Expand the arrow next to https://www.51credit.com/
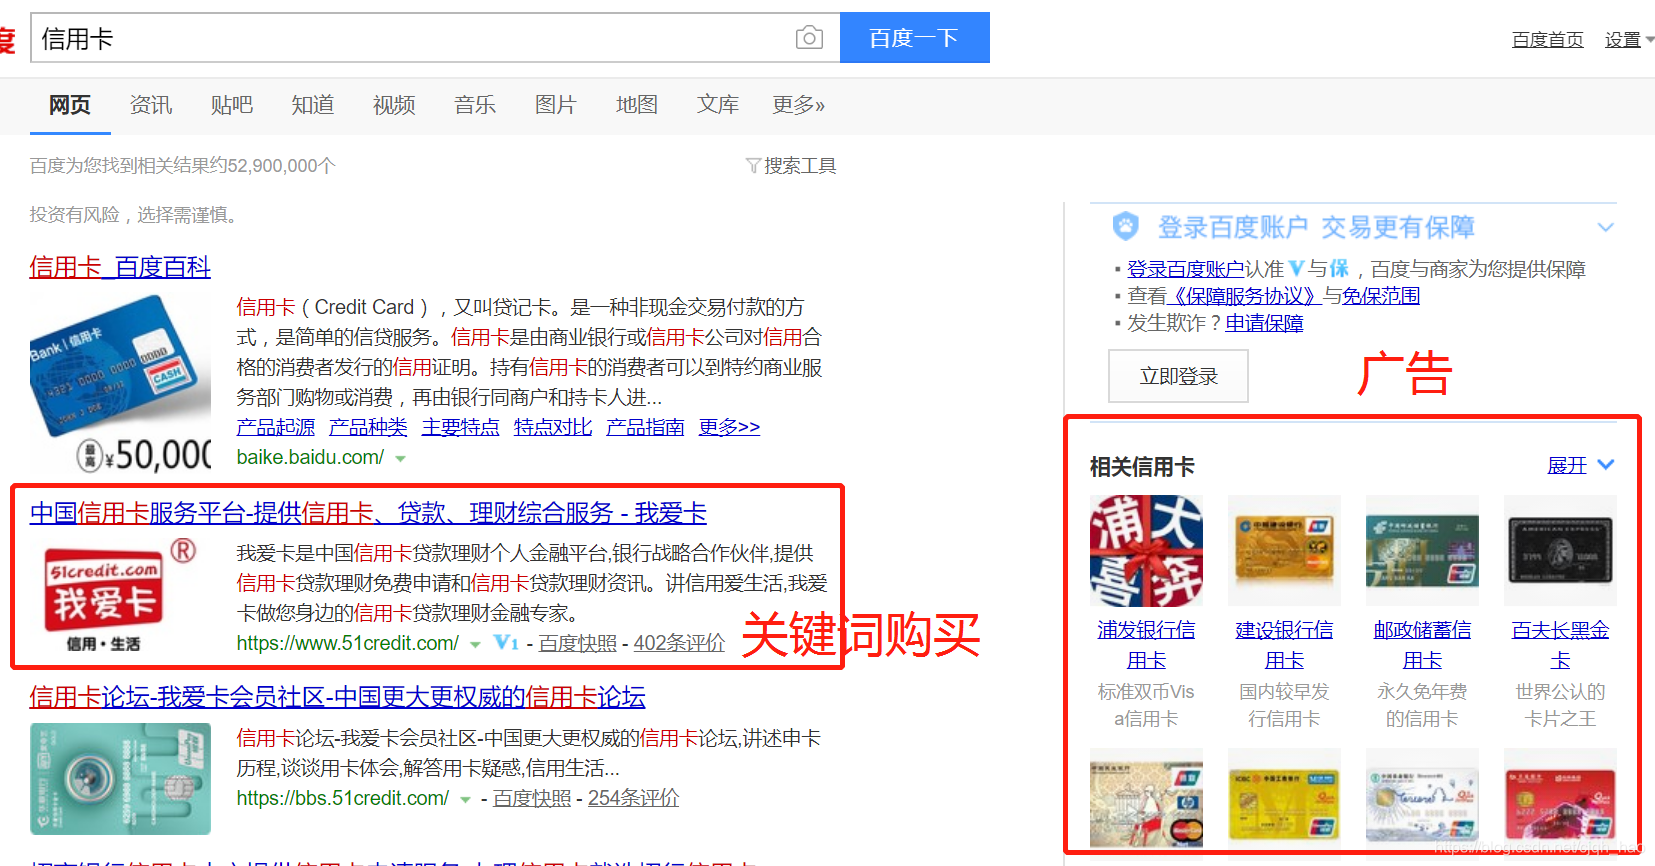Viewport: 1655px width, 866px height. tap(475, 644)
